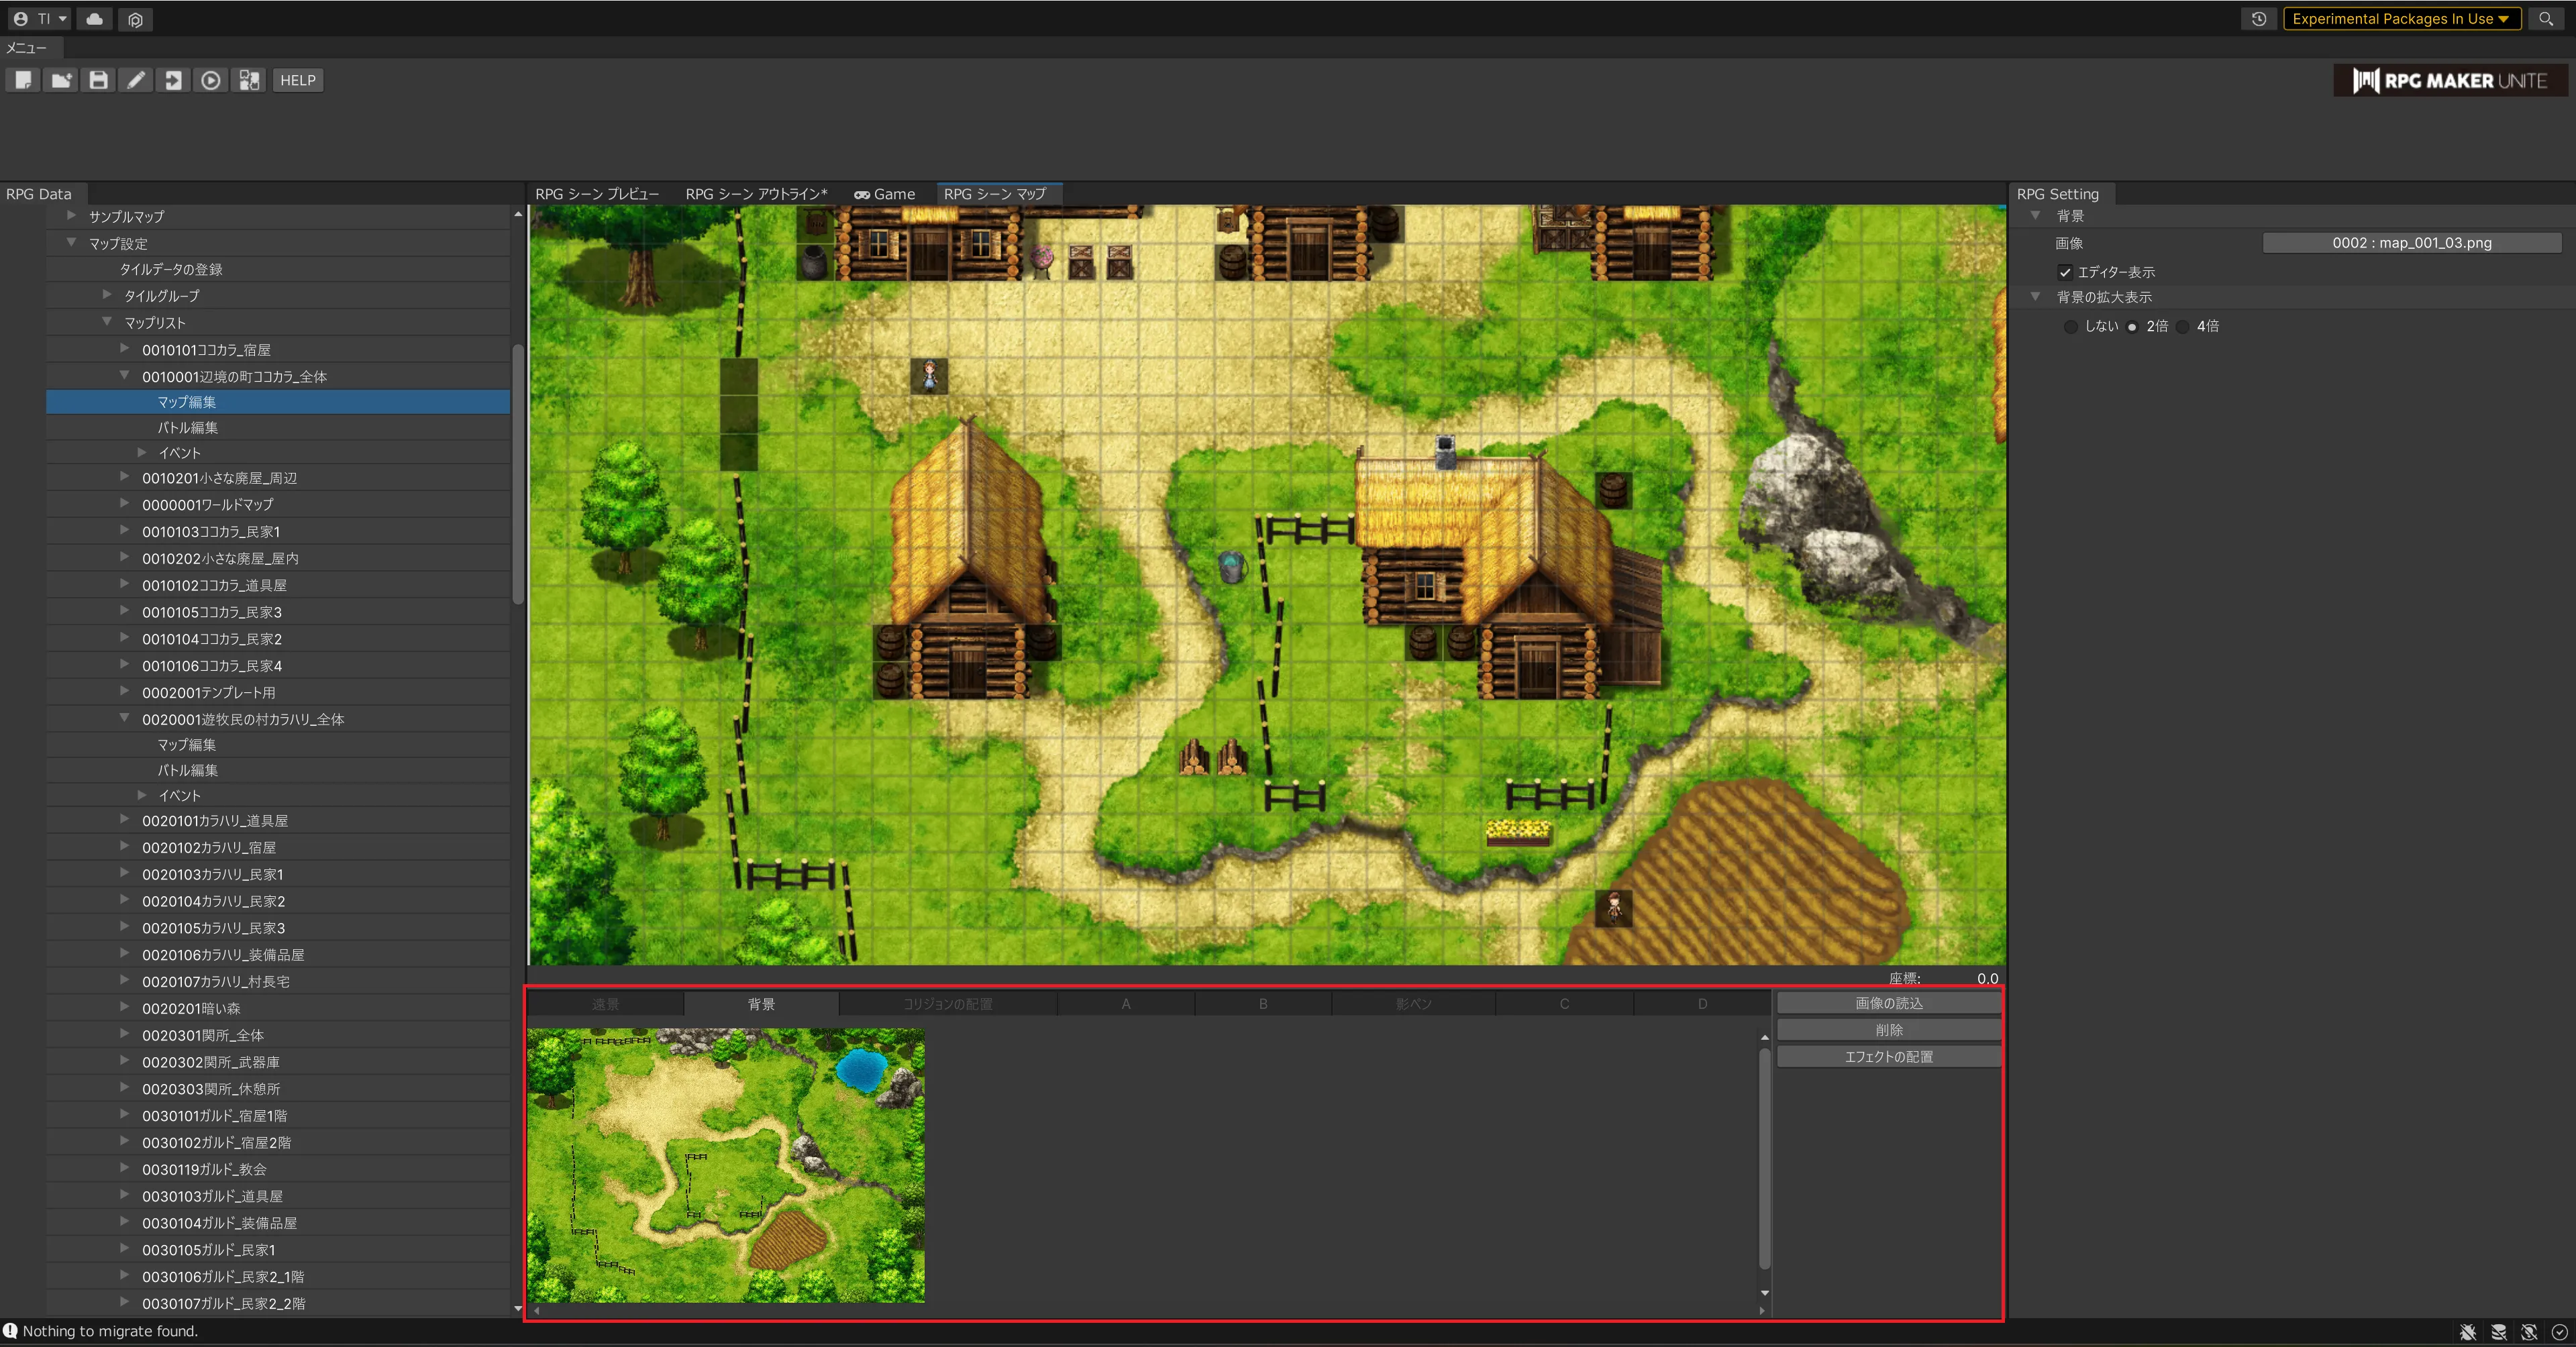Viewport: 2576px width, 1347px height.
Task: Open the puzzle-piece addon manager icon
Action: coord(249,80)
